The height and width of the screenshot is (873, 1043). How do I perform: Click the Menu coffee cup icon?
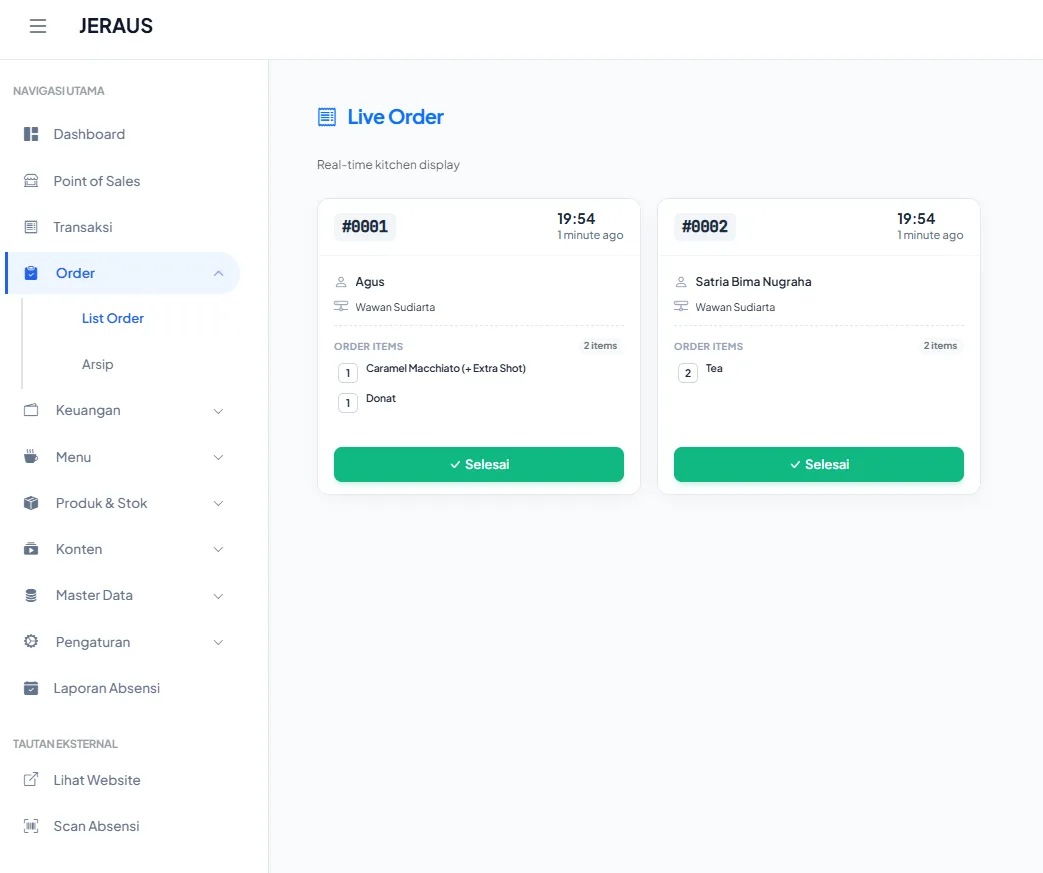(x=31, y=457)
